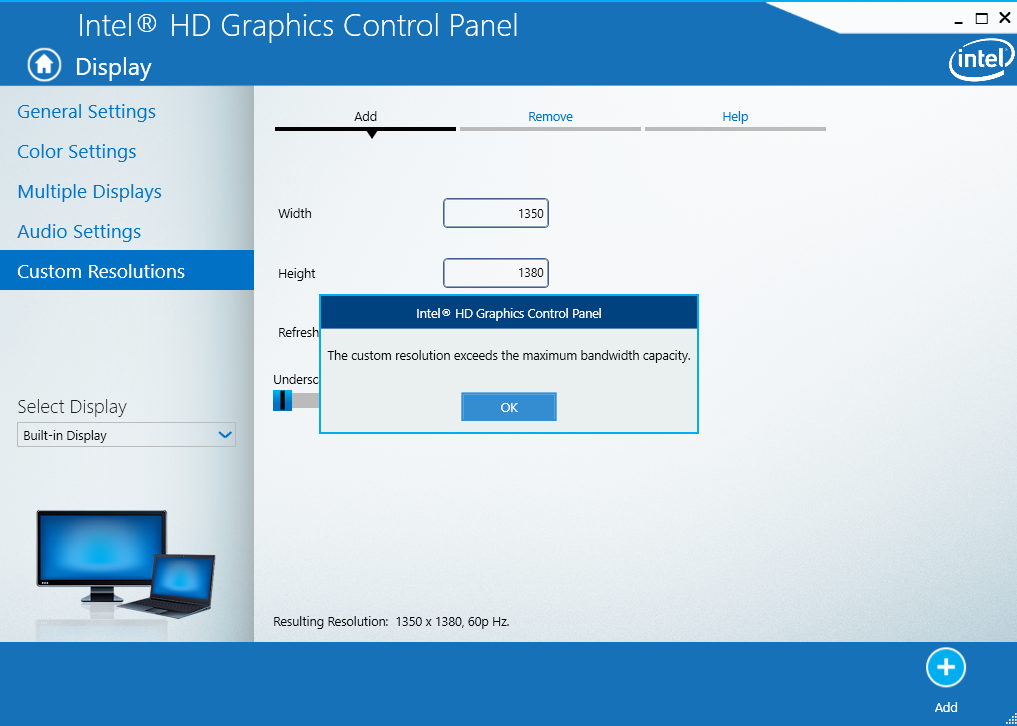This screenshot has width=1017, height=726.
Task: Go to the Home screen icon
Action: pyautogui.click(x=44, y=65)
